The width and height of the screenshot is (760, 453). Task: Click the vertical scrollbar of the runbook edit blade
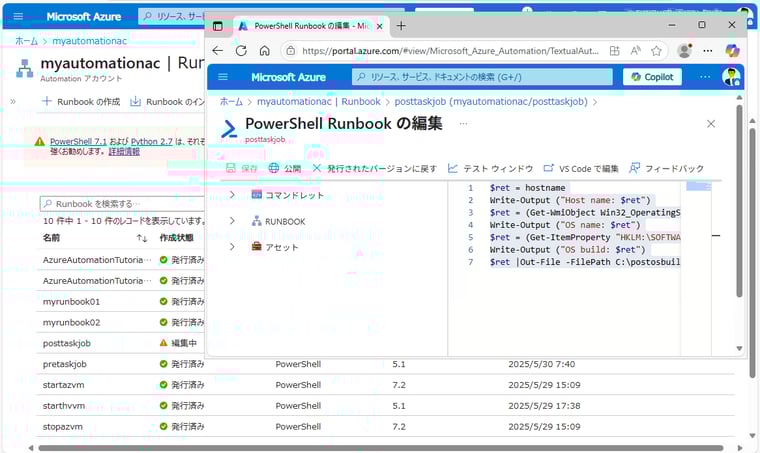coord(739,201)
